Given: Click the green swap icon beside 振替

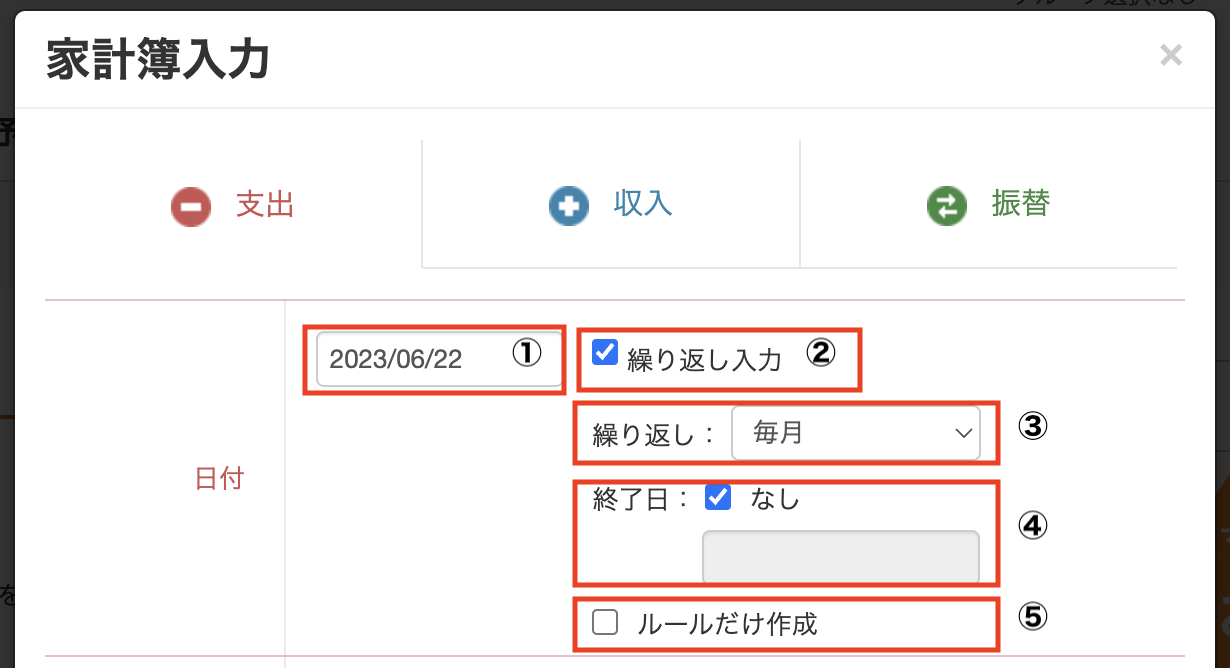Looking at the screenshot, I should (x=946, y=207).
